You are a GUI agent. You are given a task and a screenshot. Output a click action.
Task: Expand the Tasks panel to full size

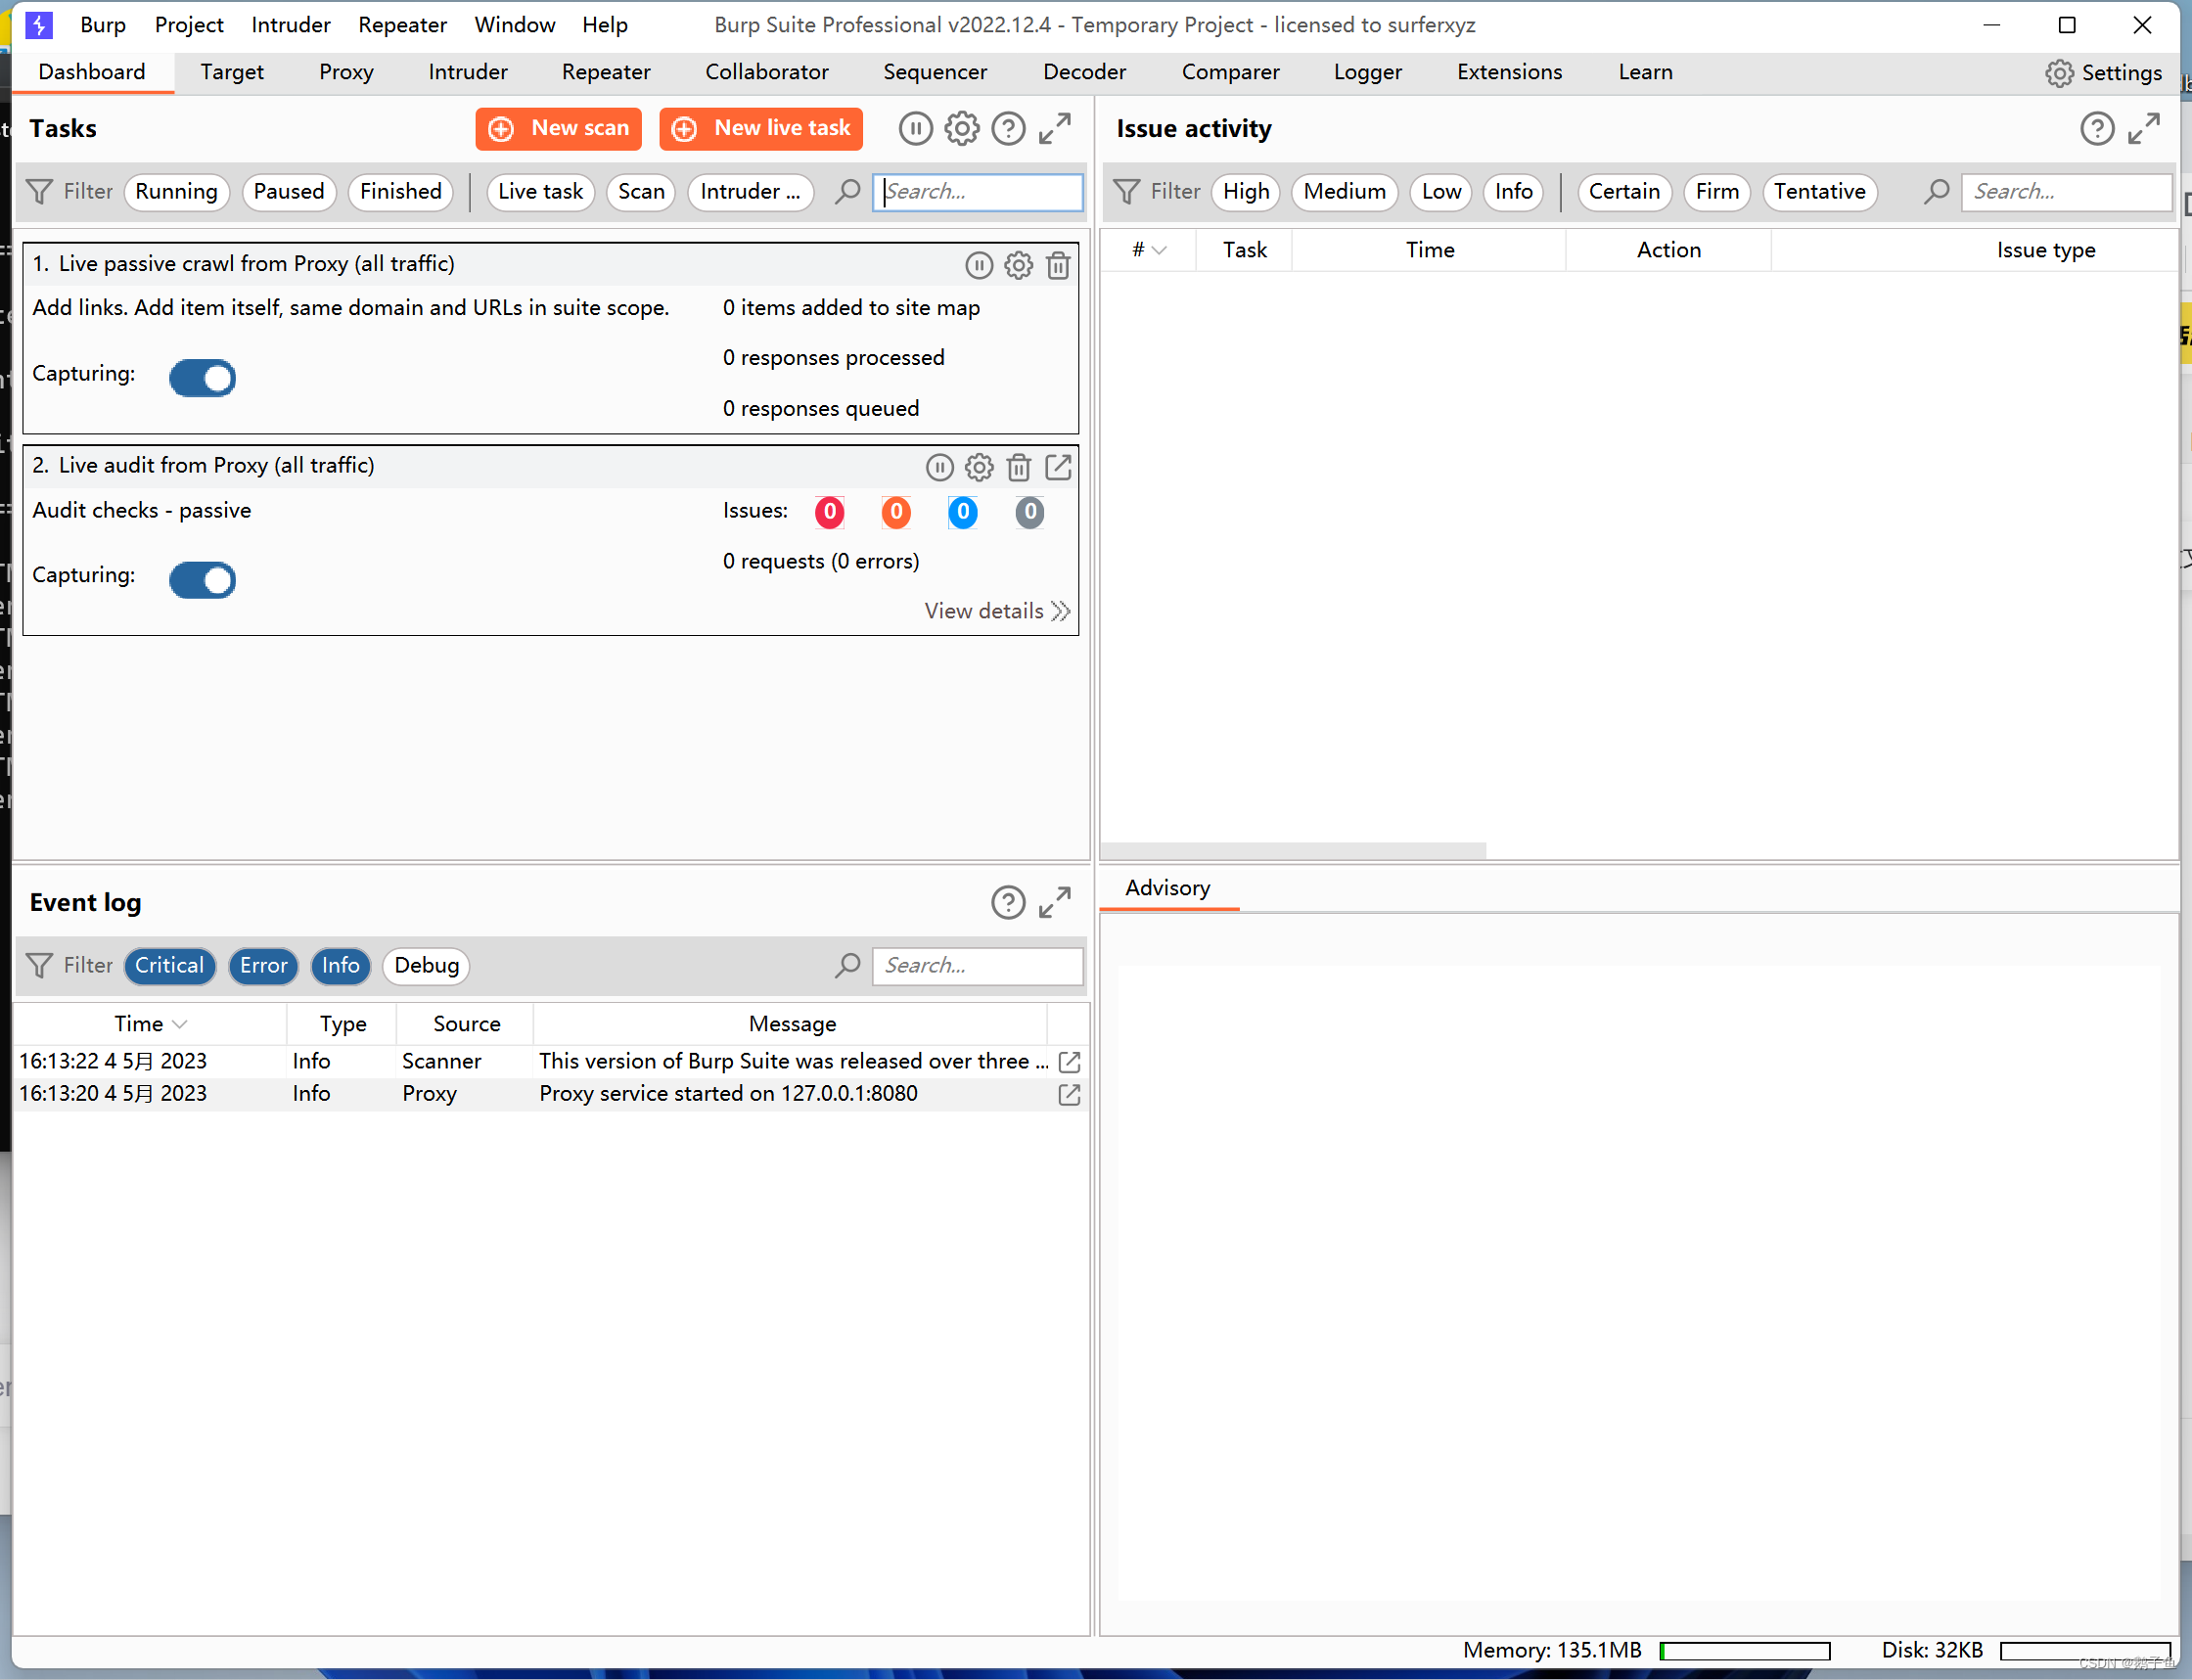(1055, 128)
